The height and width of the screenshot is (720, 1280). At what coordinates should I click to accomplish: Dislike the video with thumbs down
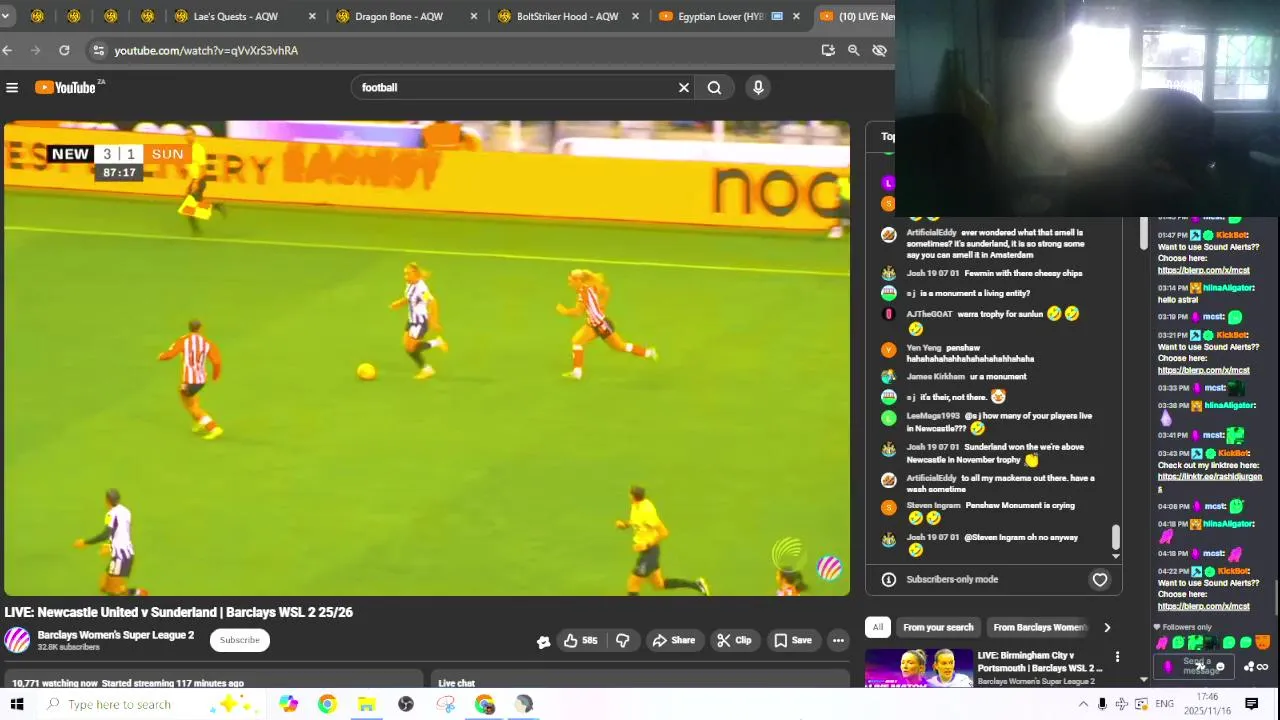point(623,640)
